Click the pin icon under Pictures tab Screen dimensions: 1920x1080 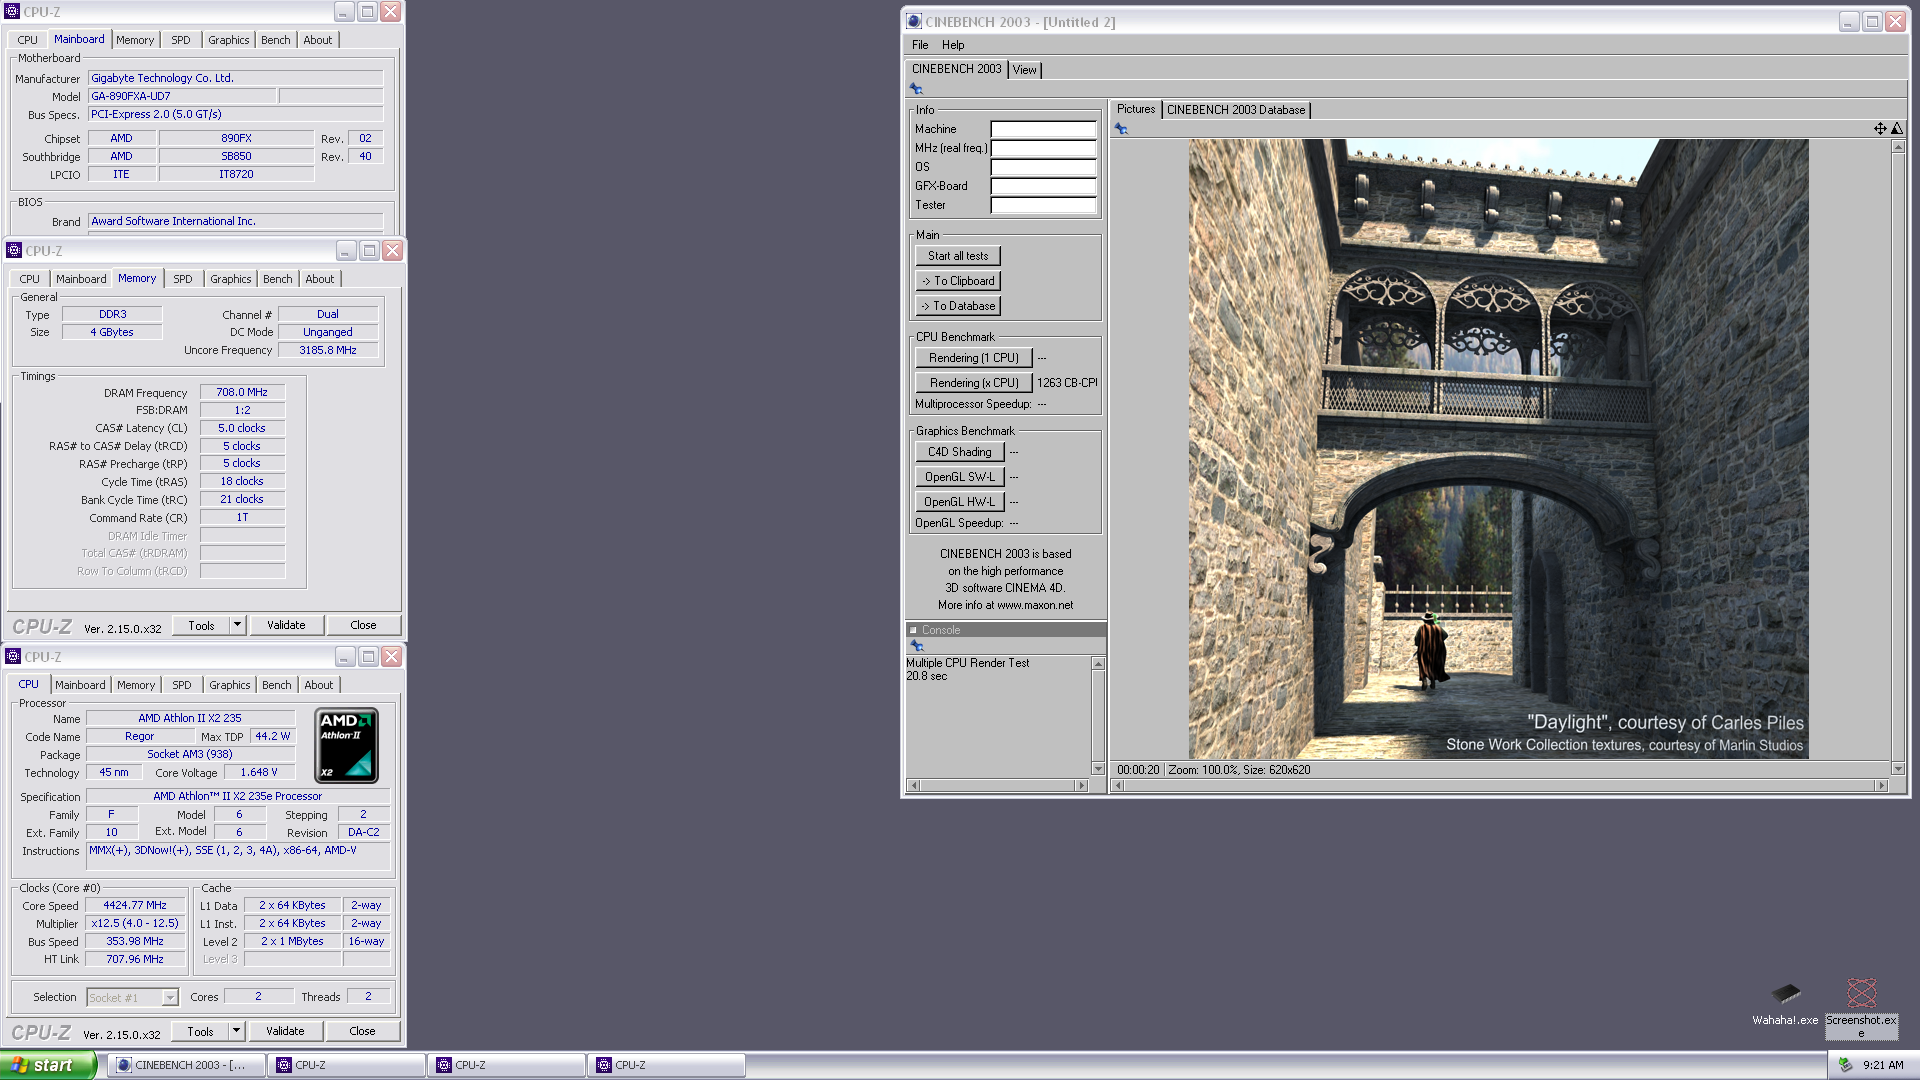[x=1121, y=129]
